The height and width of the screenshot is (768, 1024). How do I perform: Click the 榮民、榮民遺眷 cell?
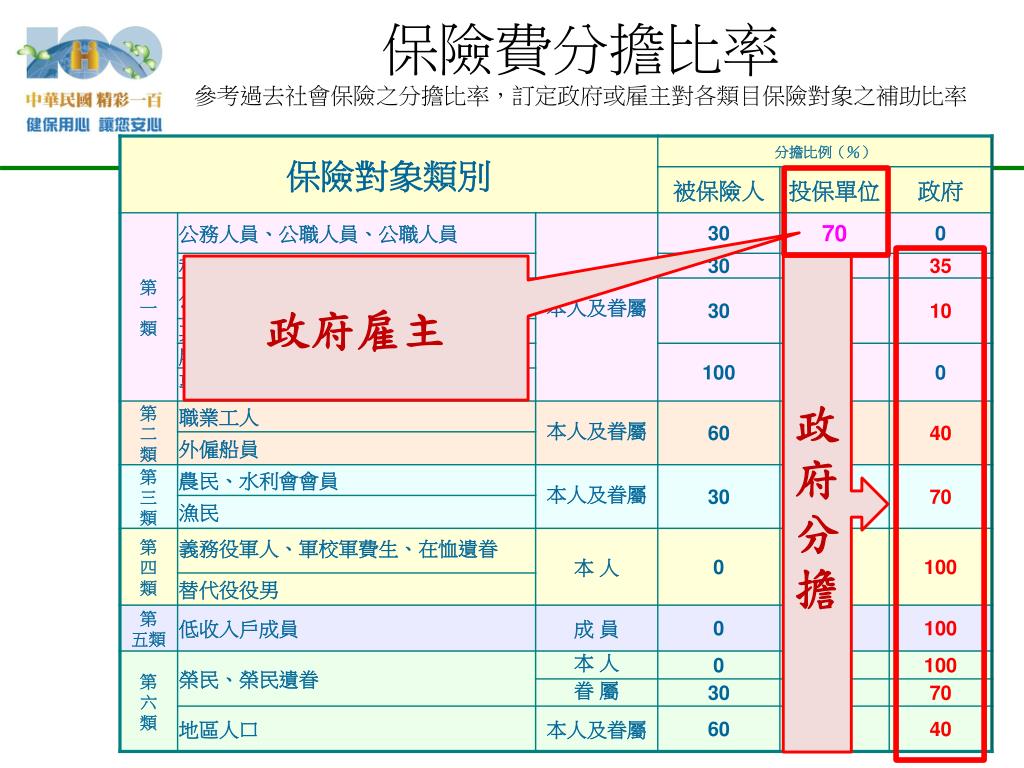pos(356,679)
